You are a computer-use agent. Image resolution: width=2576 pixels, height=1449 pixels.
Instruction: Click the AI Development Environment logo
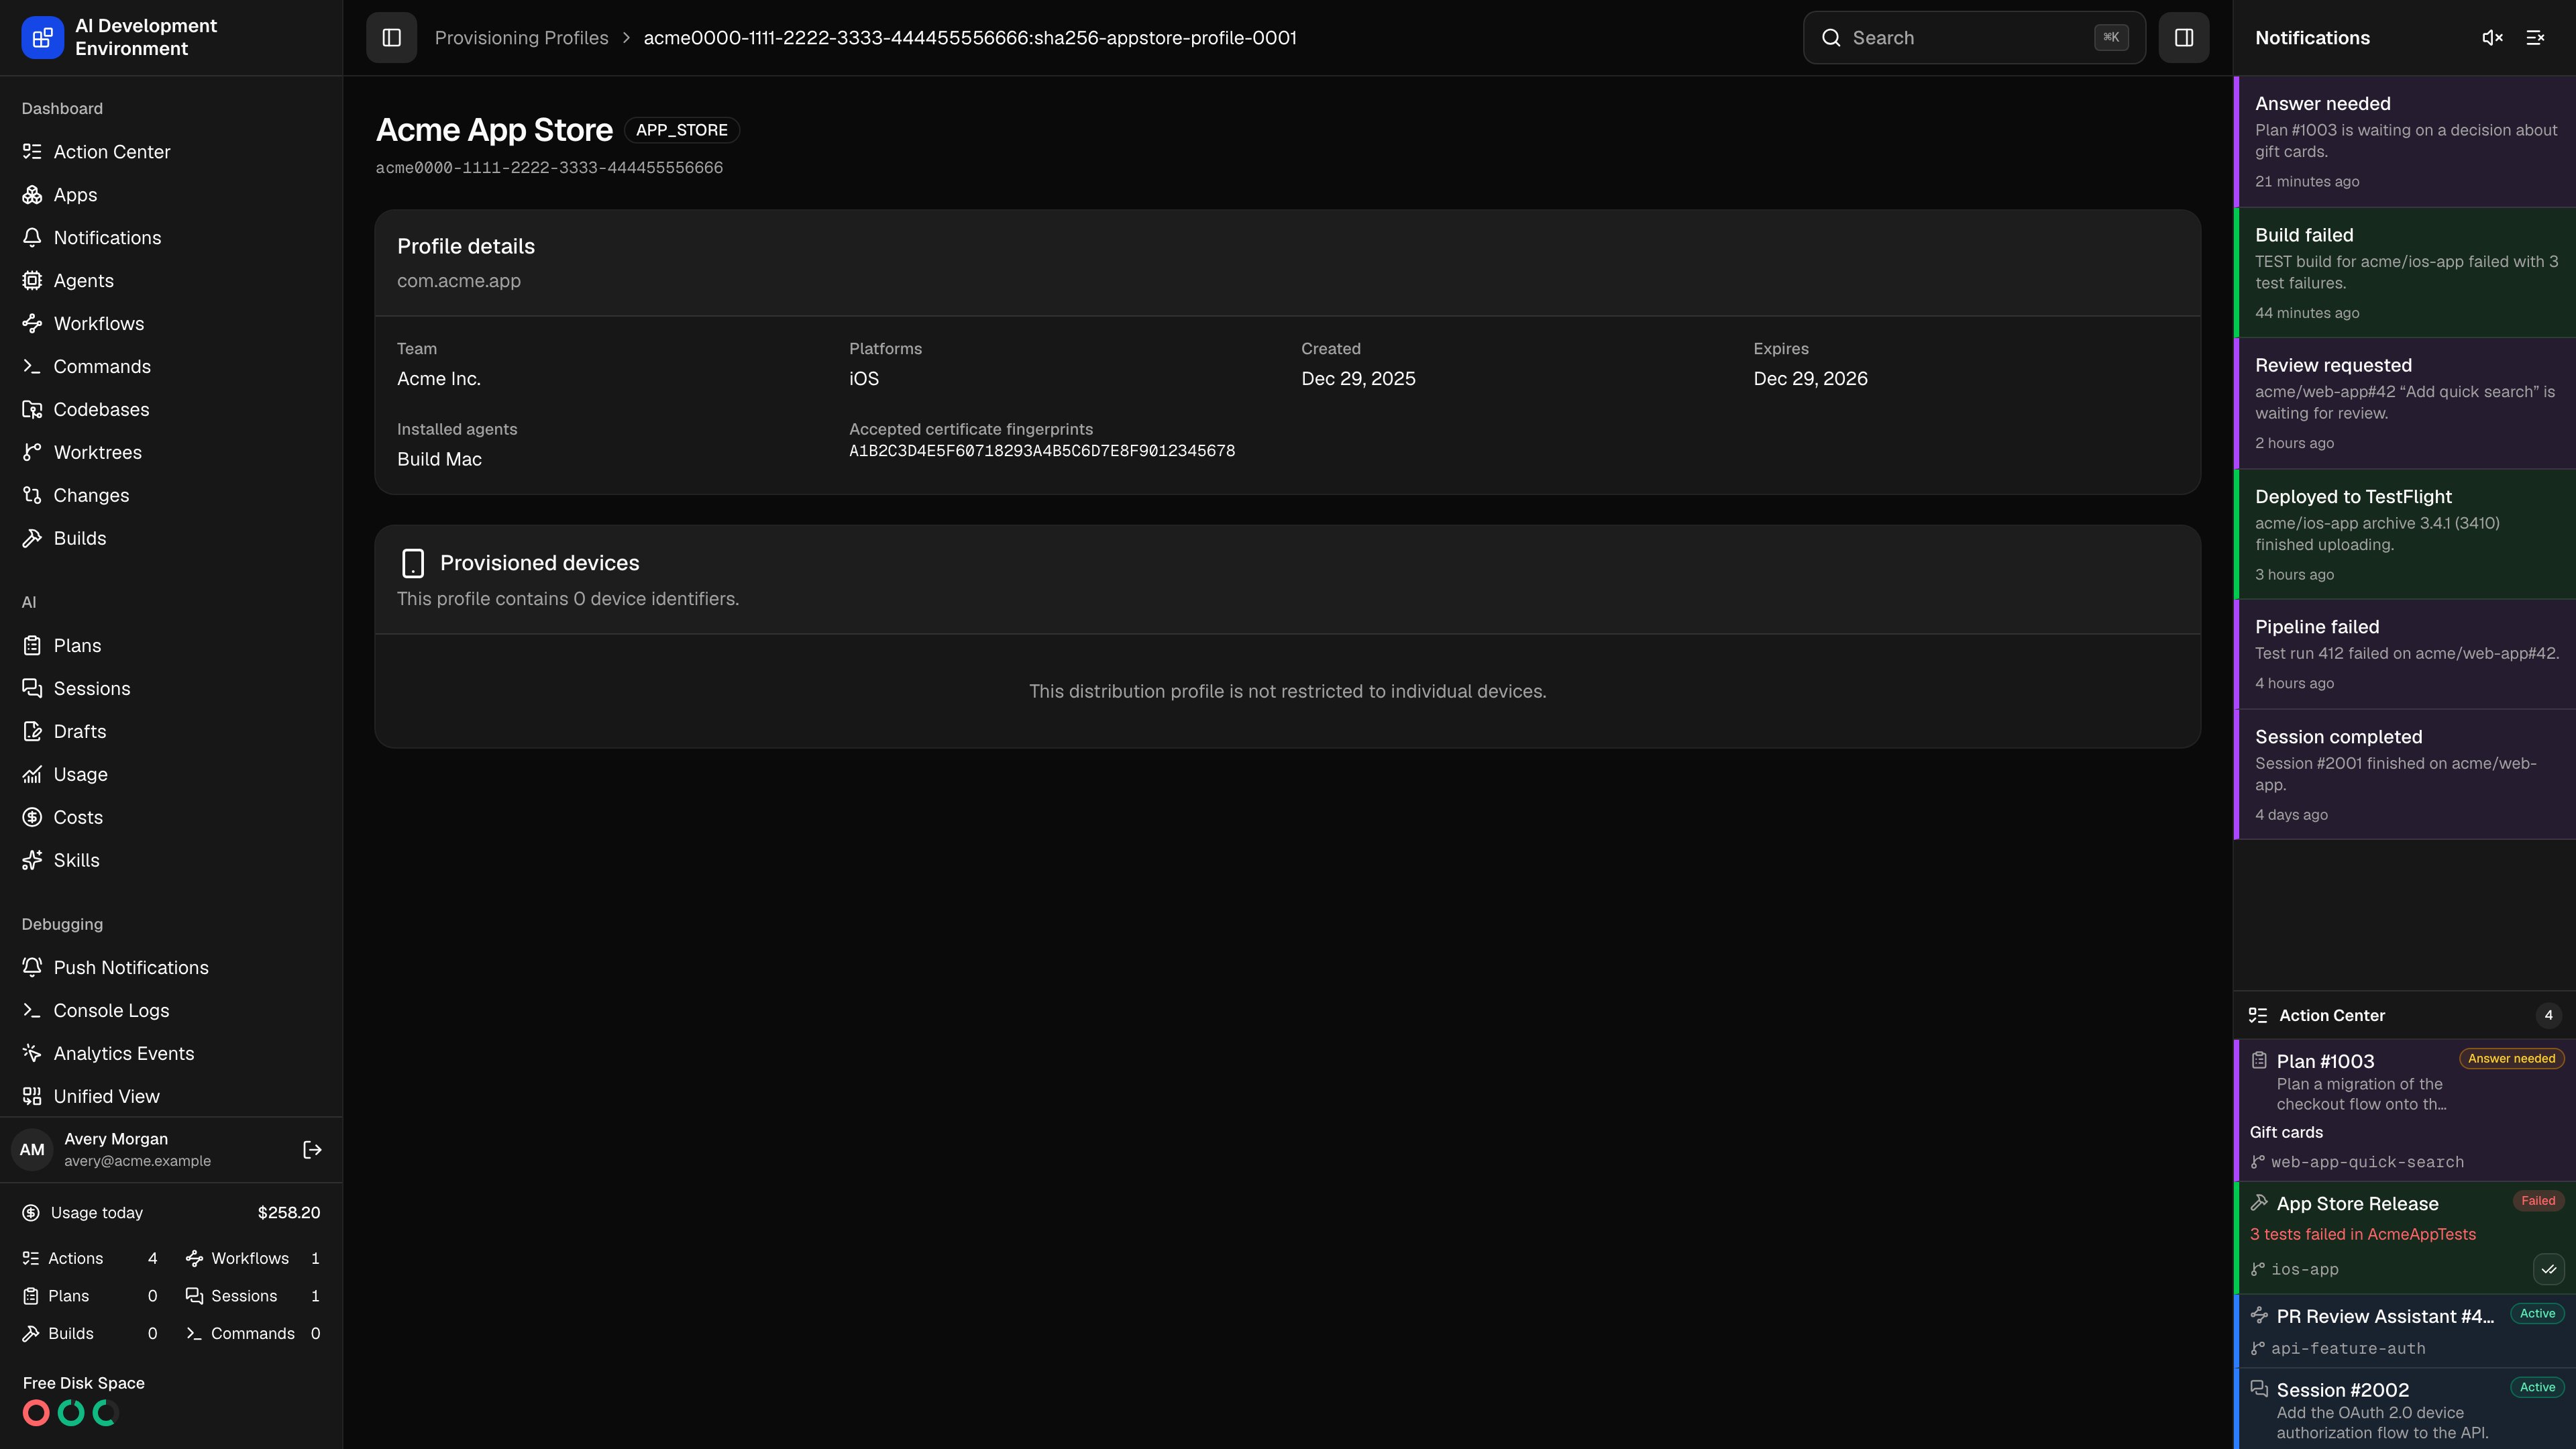[x=42, y=37]
